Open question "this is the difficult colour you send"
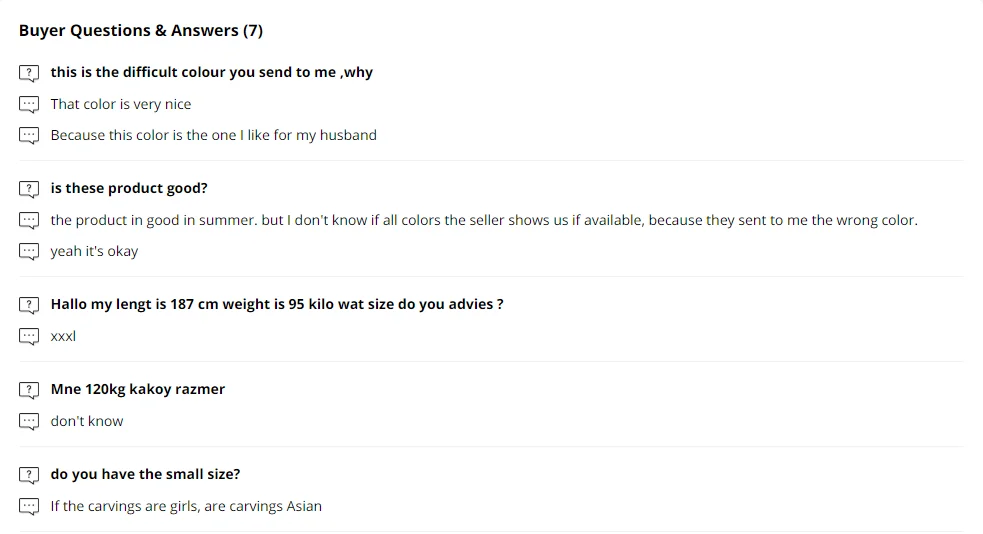The image size is (983, 534). pyautogui.click(x=211, y=73)
